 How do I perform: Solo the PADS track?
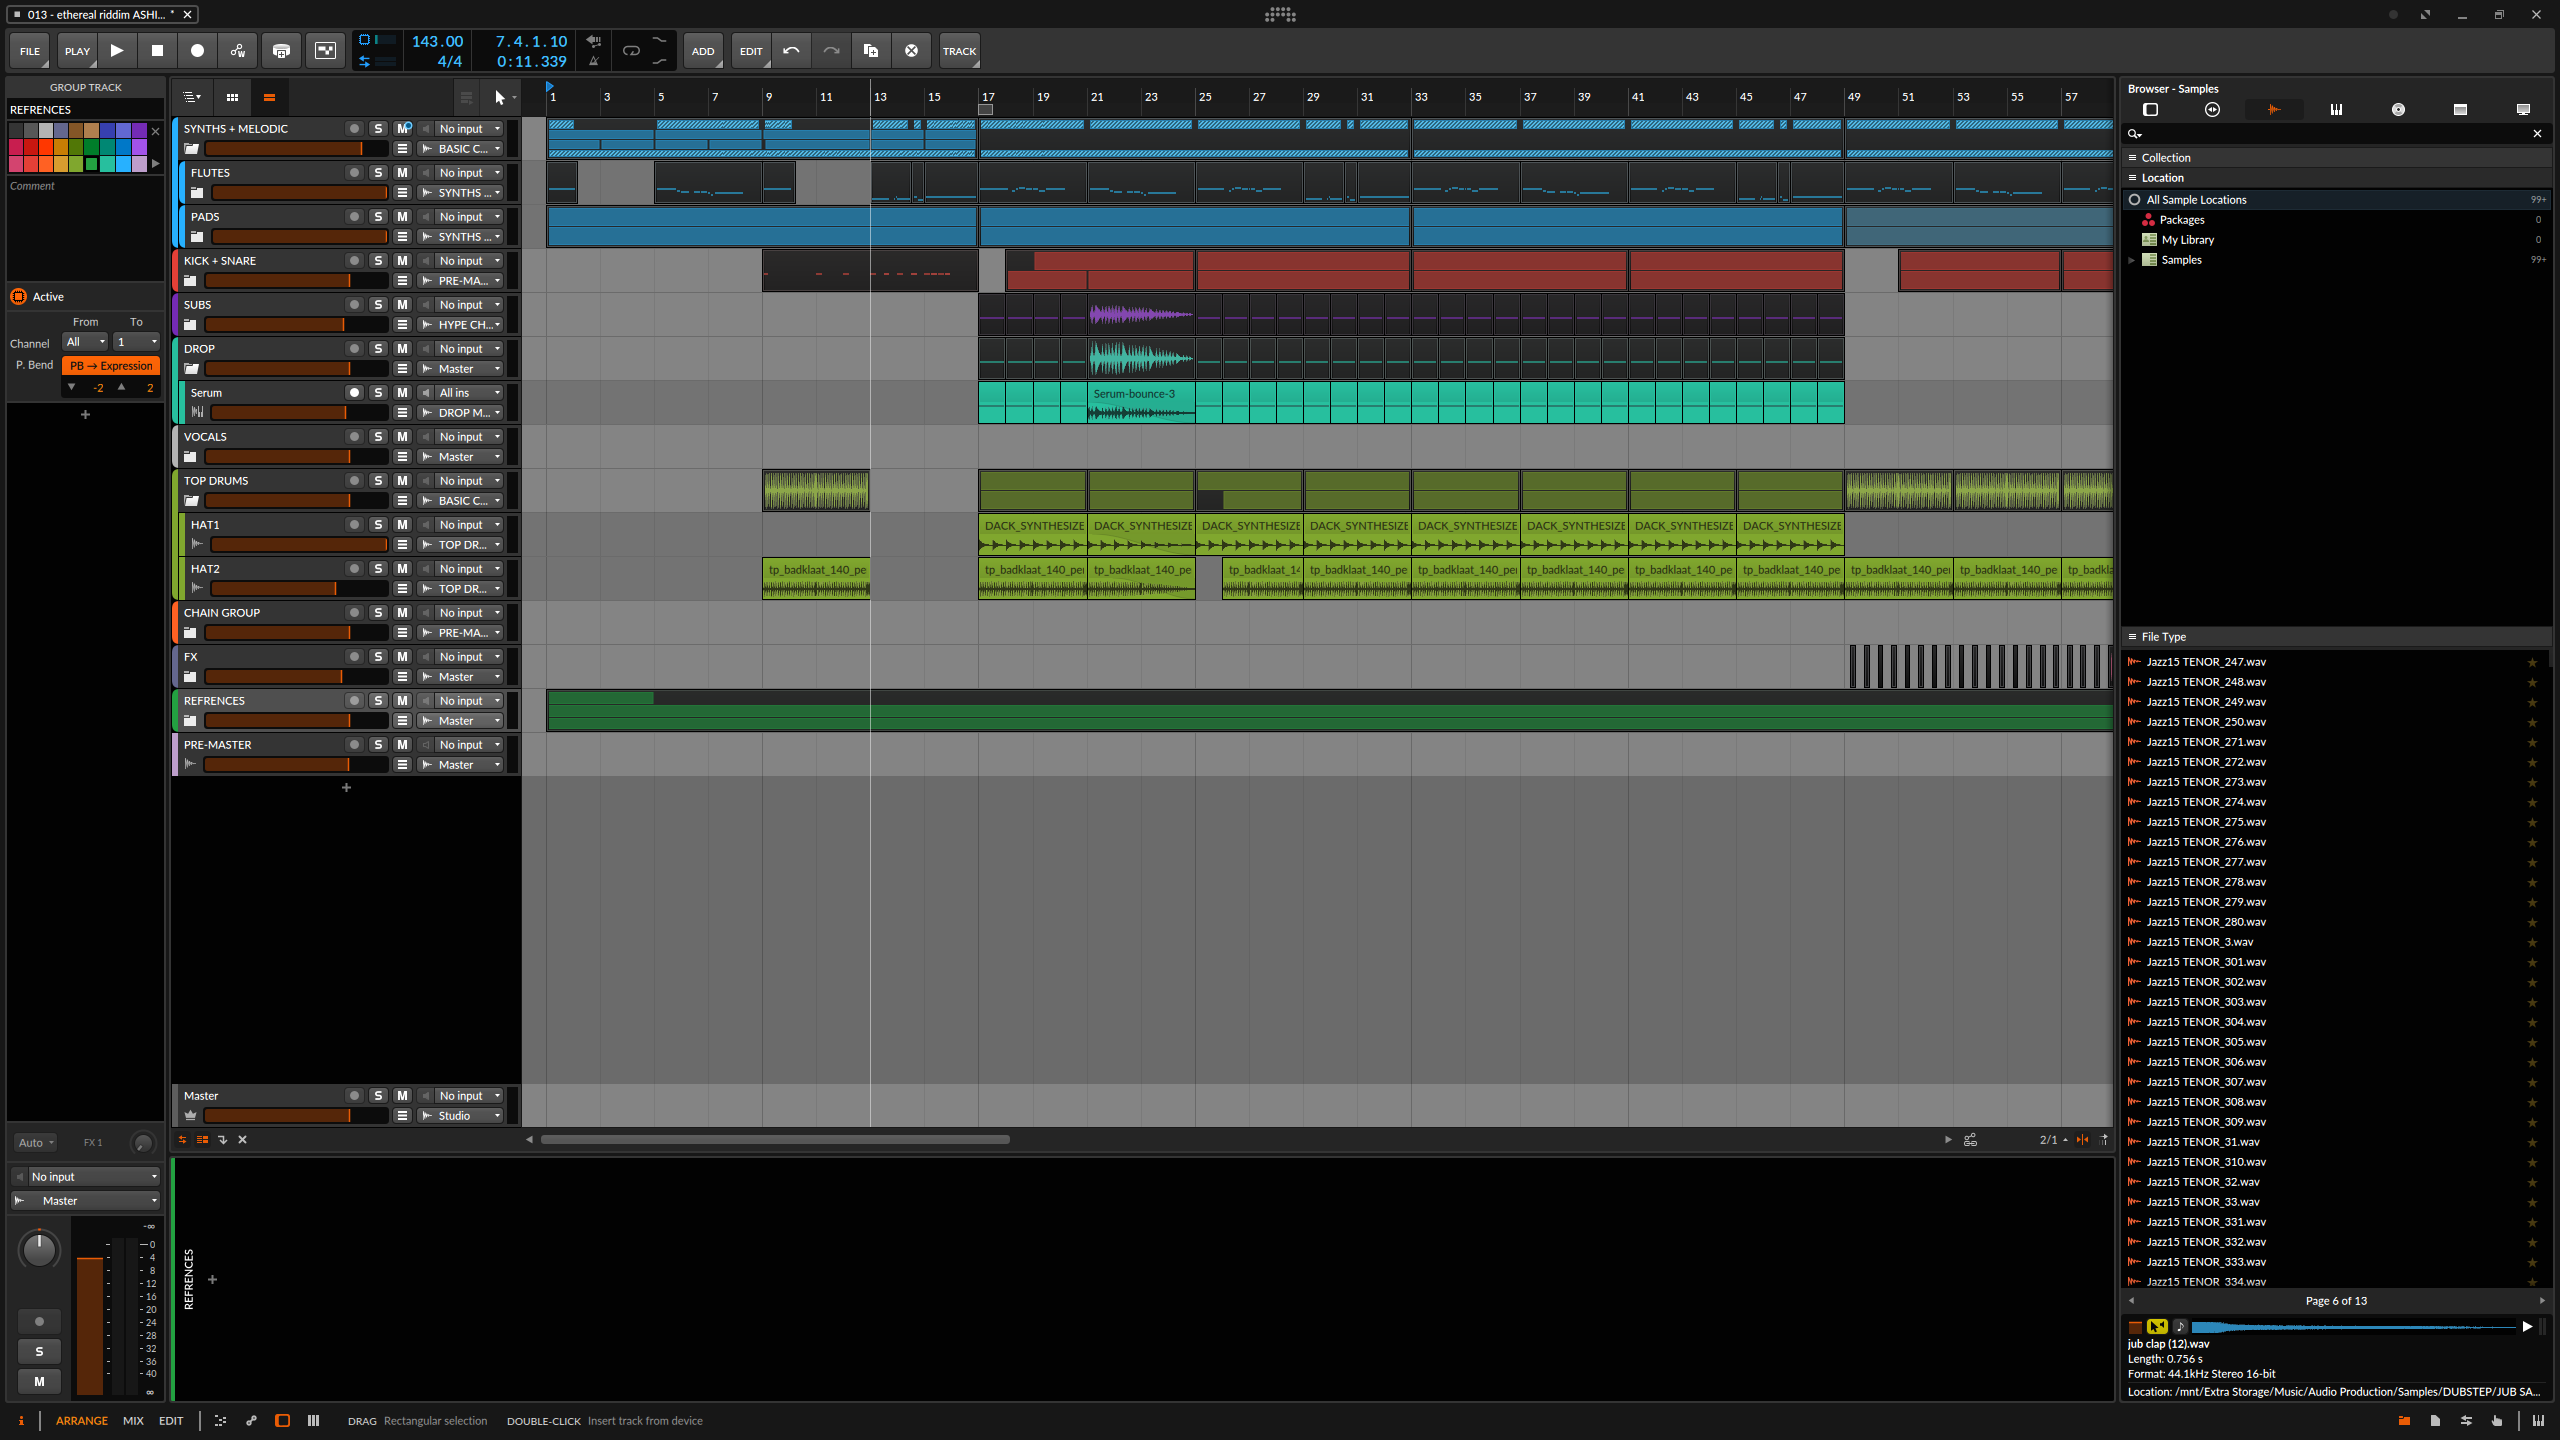click(x=379, y=216)
